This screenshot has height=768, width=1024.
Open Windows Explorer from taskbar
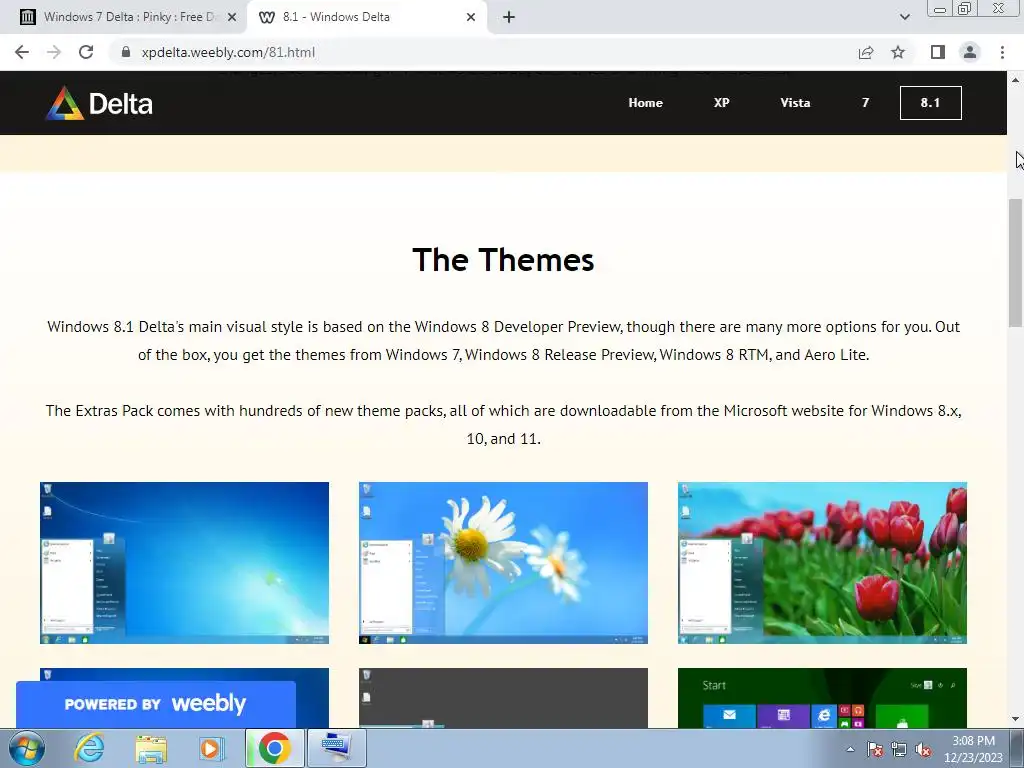[151, 748]
